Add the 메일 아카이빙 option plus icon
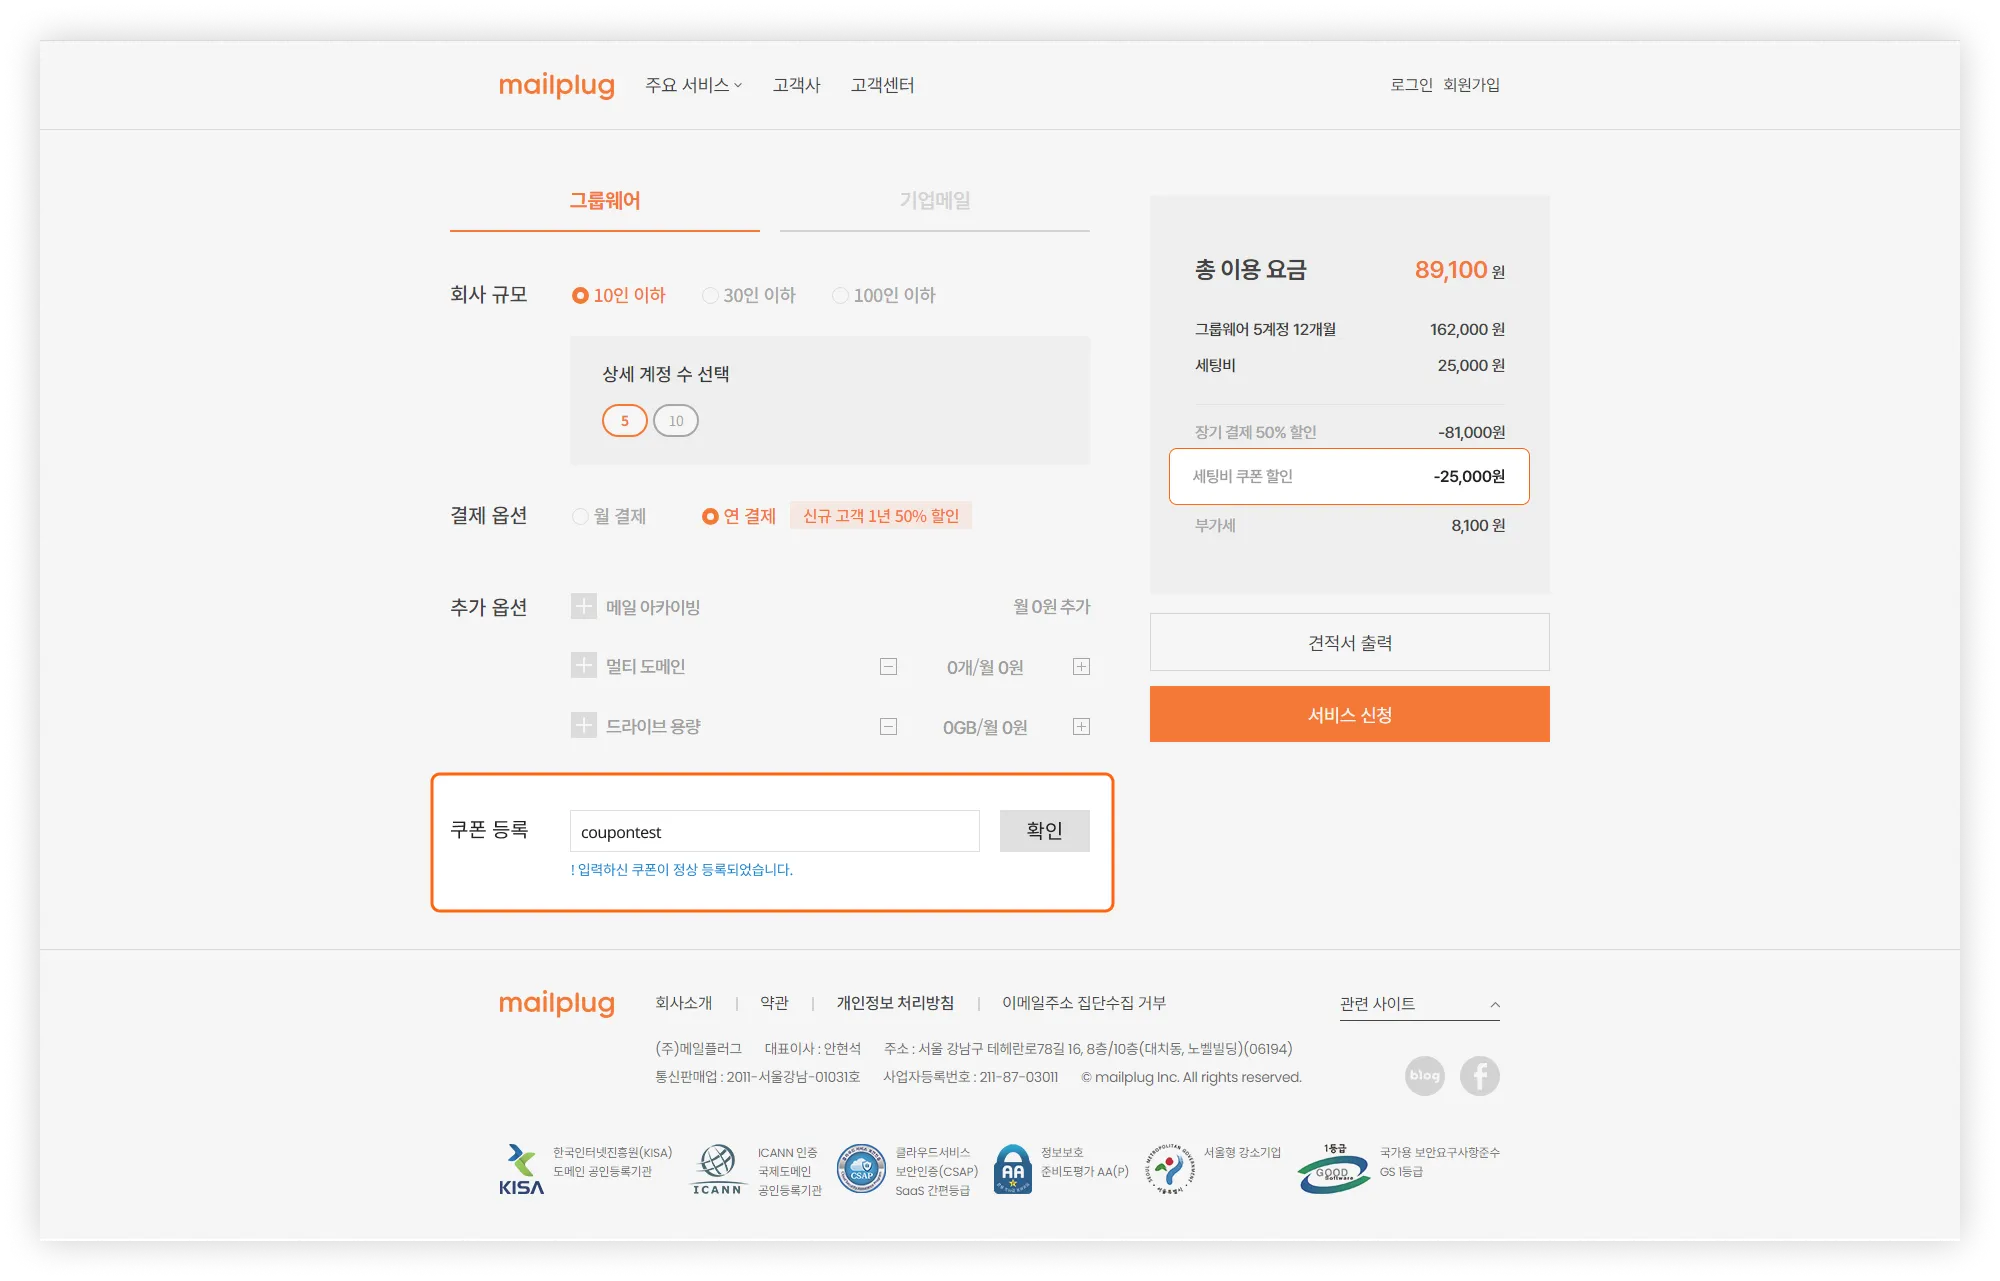This screenshot has height=1281, width=2000. pyautogui.click(x=584, y=606)
